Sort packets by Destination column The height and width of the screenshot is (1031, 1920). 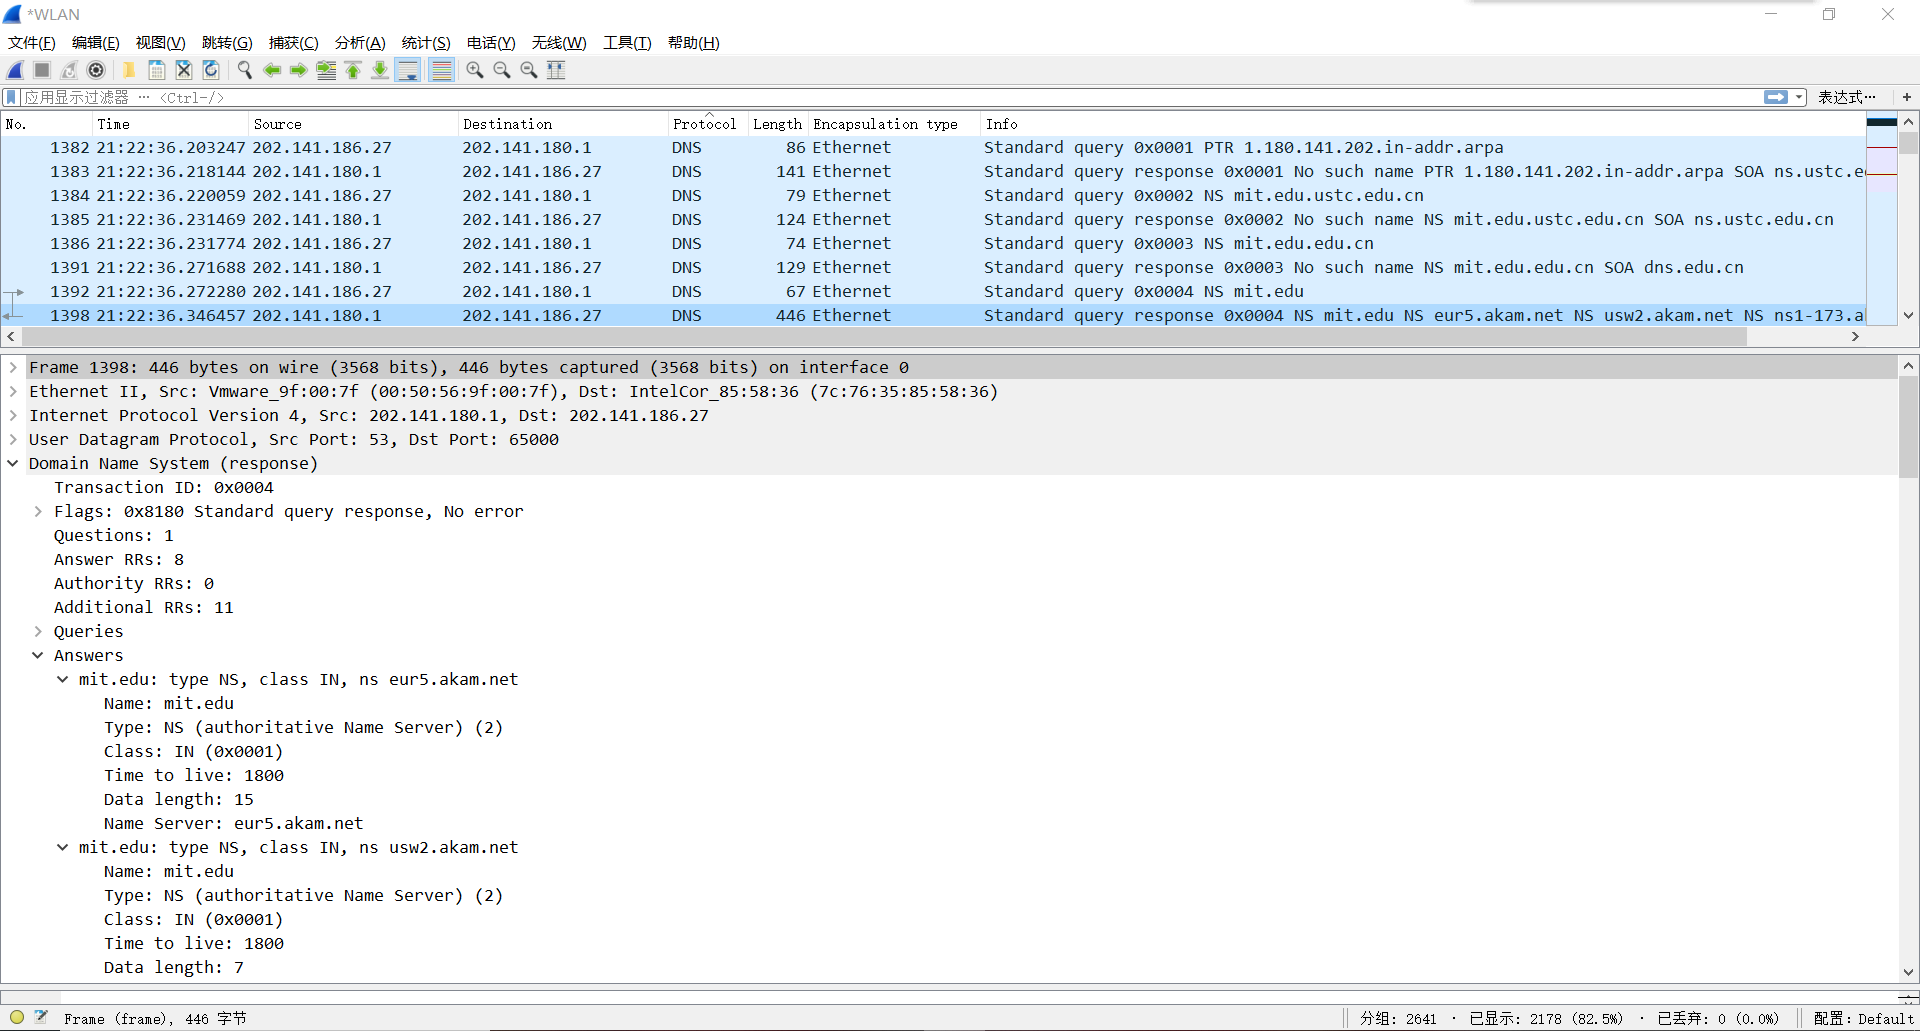(562, 124)
